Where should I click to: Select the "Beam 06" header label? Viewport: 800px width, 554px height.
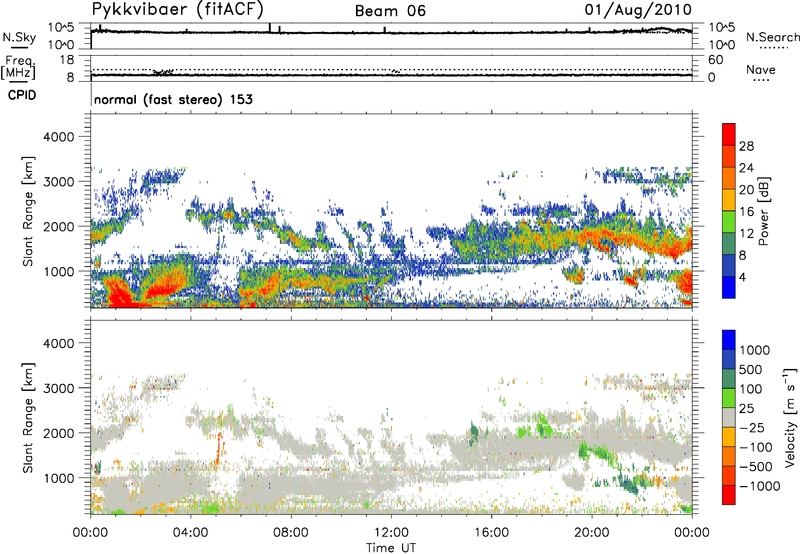pyautogui.click(x=390, y=11)
